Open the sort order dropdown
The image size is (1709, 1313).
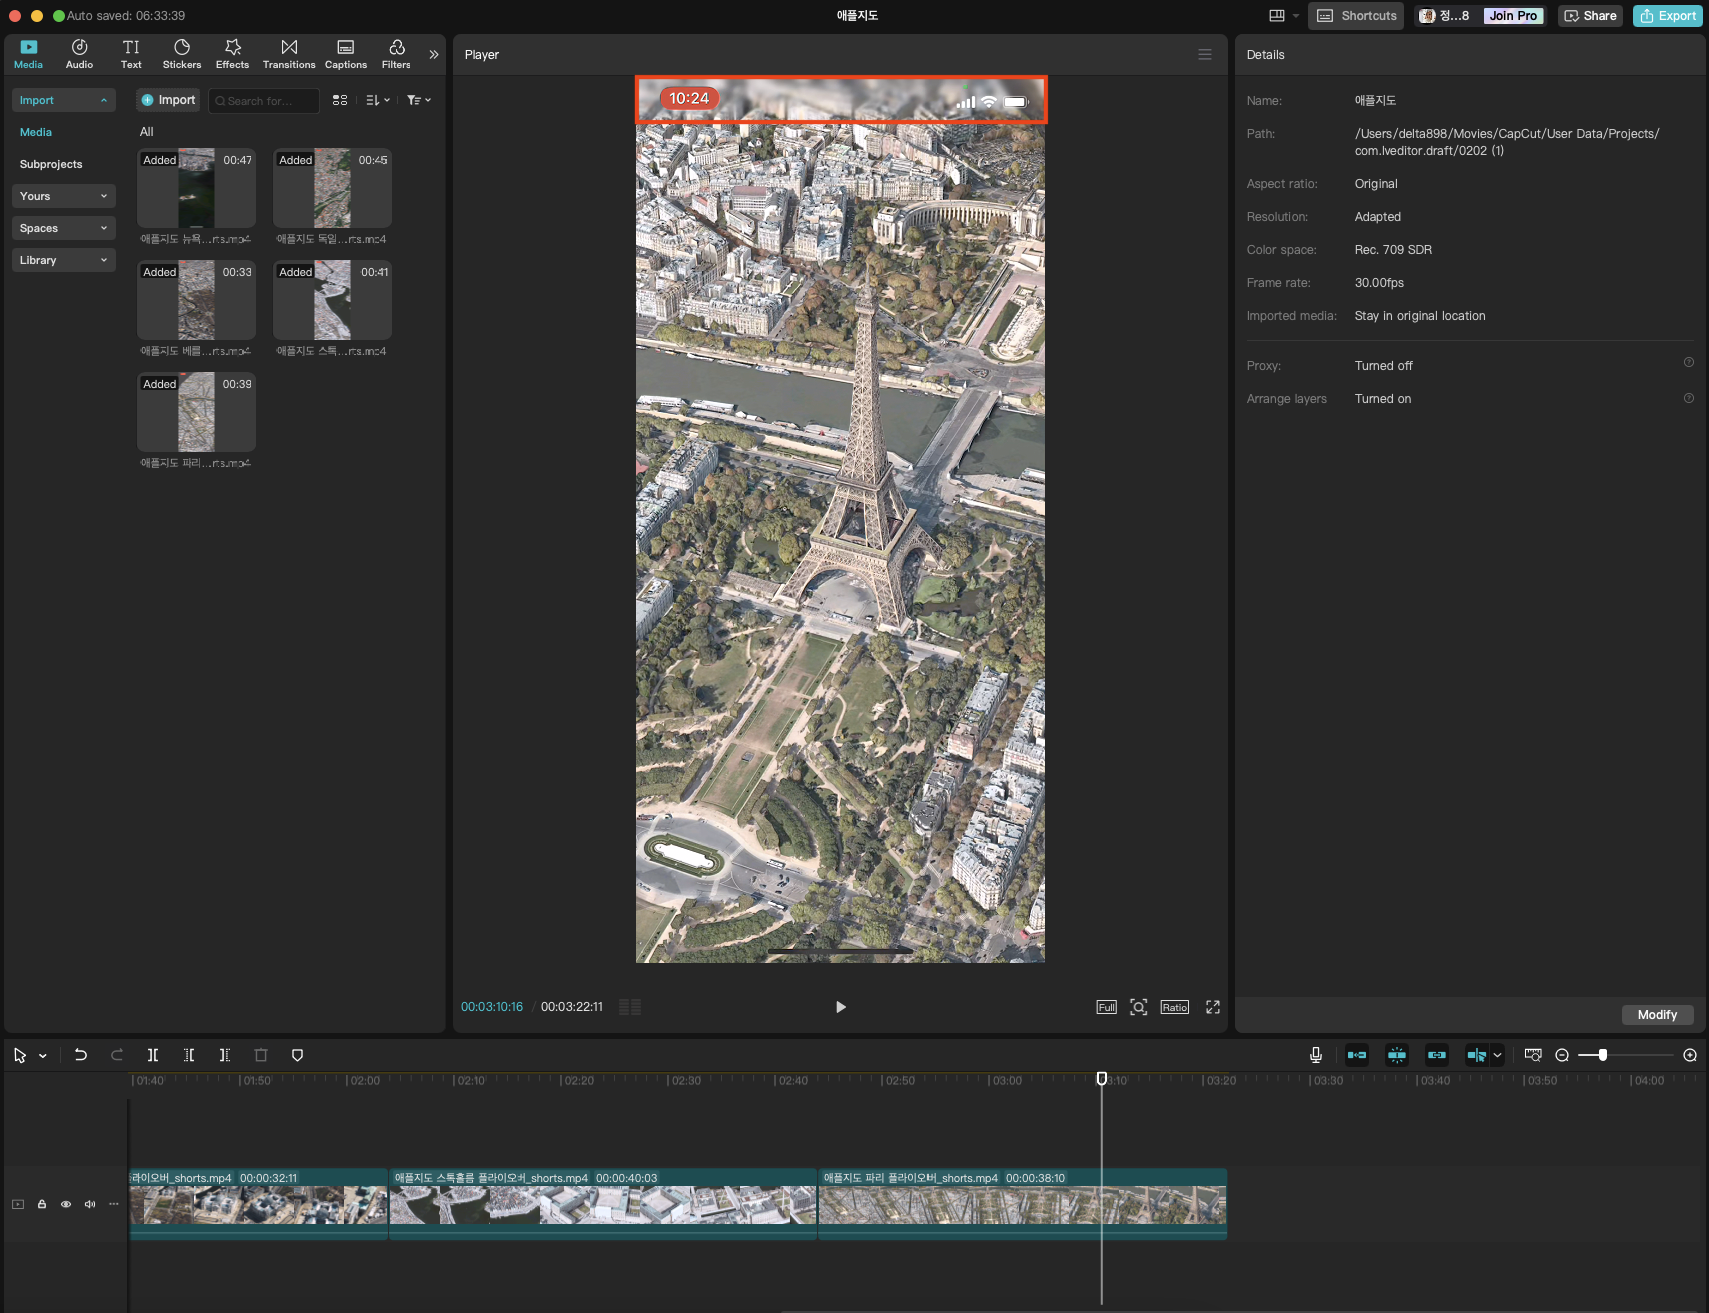coord(377,100)
